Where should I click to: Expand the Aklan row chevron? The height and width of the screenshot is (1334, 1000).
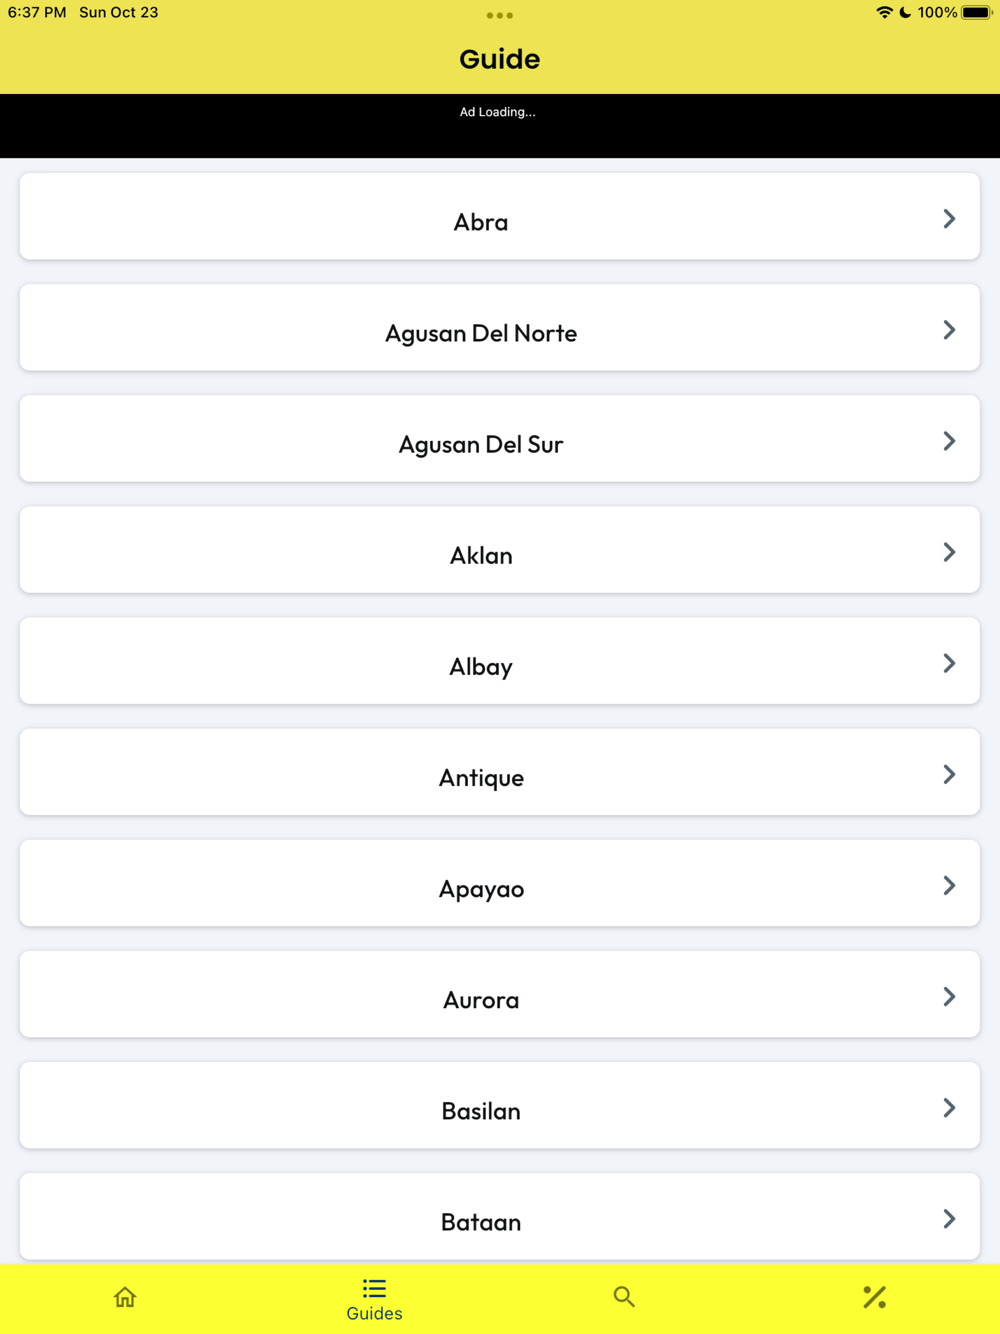949,552
